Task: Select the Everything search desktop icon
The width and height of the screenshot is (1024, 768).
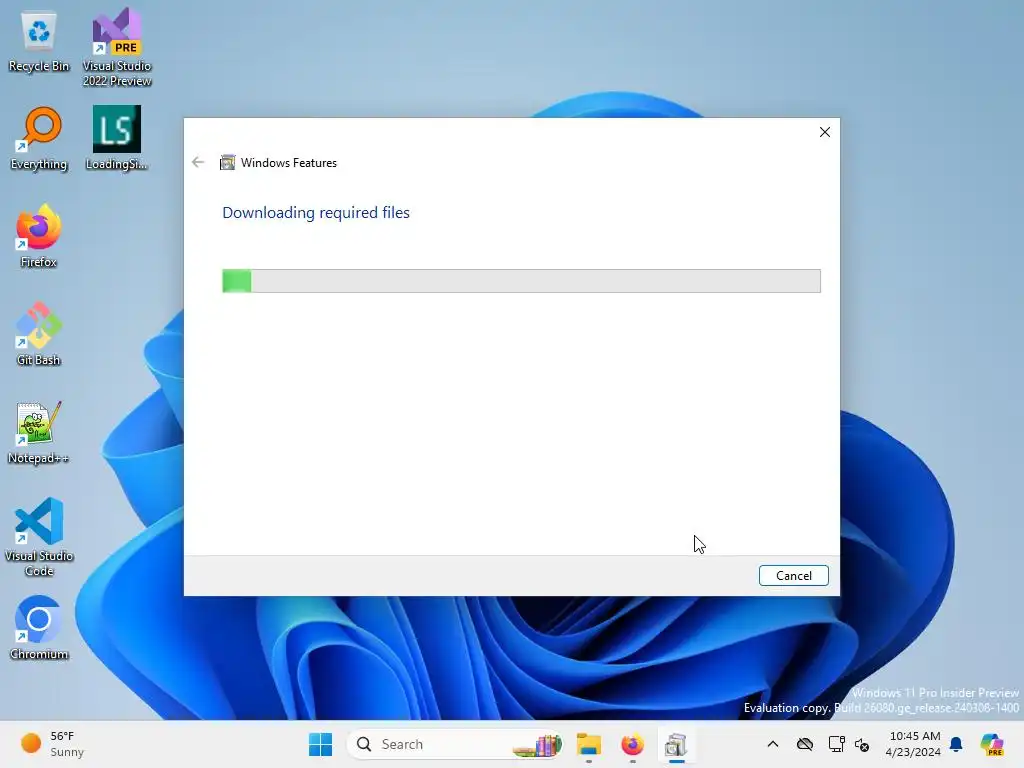Action: point(39,139)
